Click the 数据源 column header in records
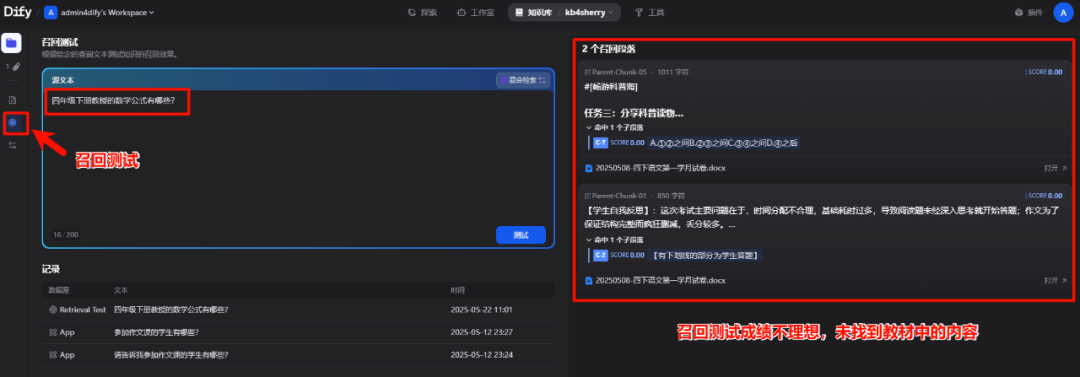Screen dimensions: 1080x377 pyautogui.click(x=59, y=290)
